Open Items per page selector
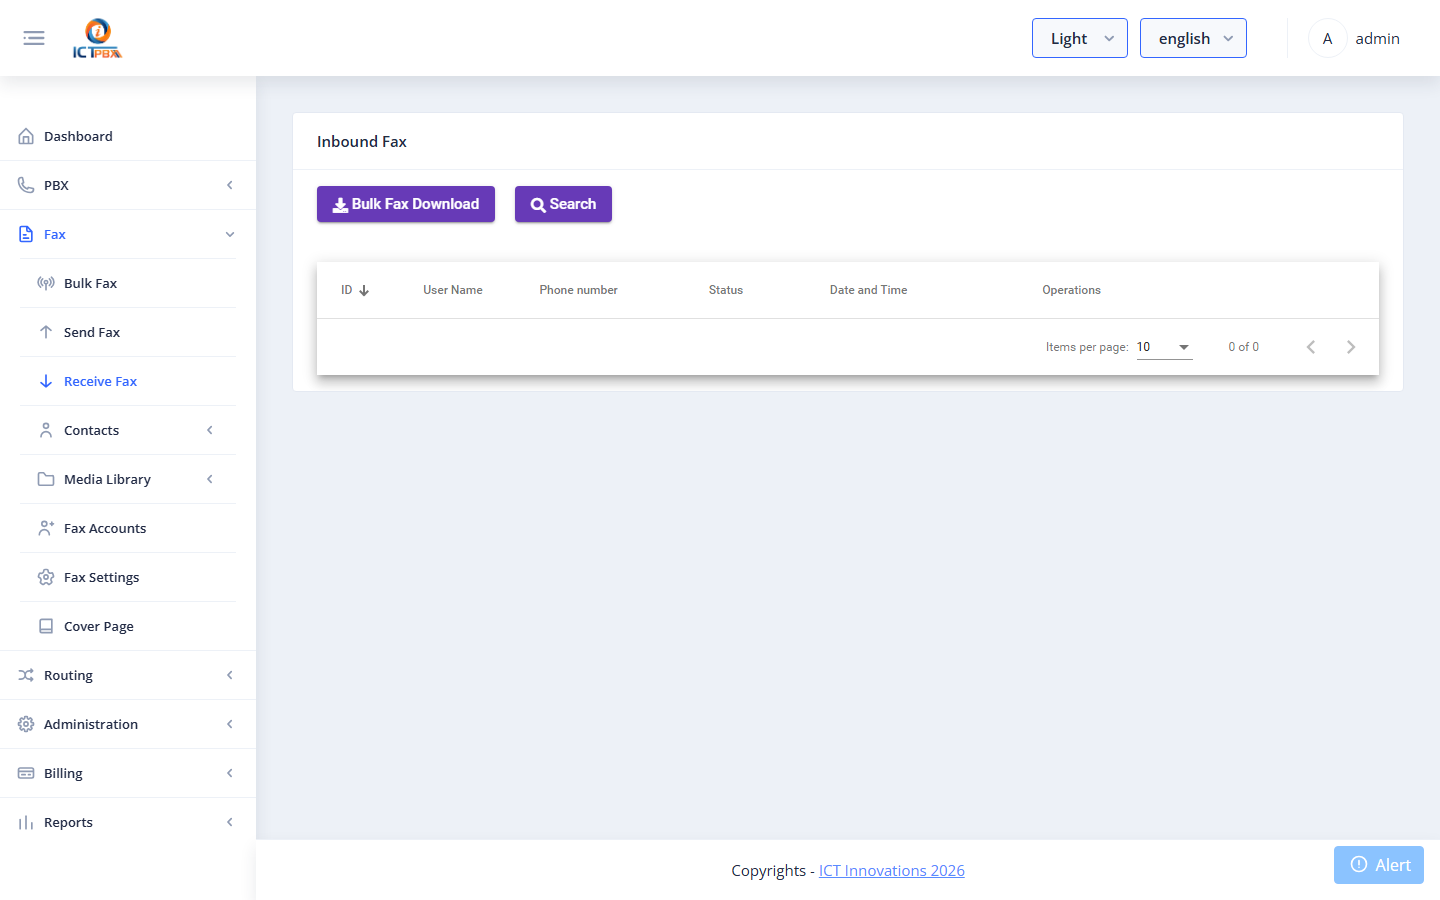The width and height of the screenshot is (1440, 900). [1164, 347]
